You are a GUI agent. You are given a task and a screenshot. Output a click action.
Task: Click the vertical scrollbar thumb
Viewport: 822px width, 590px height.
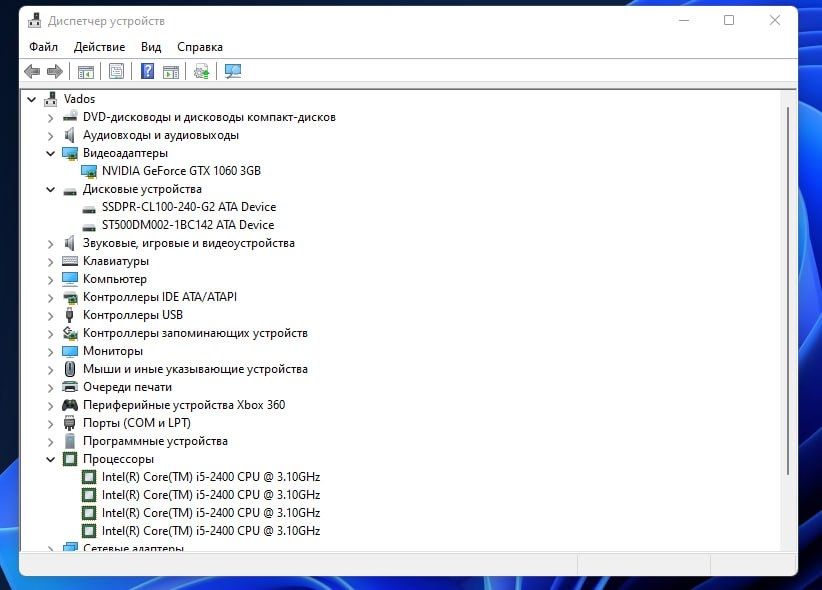[x=787, y=291]
